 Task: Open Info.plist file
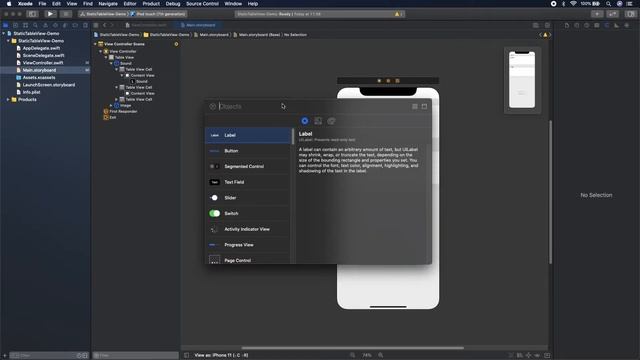[31, 92]
